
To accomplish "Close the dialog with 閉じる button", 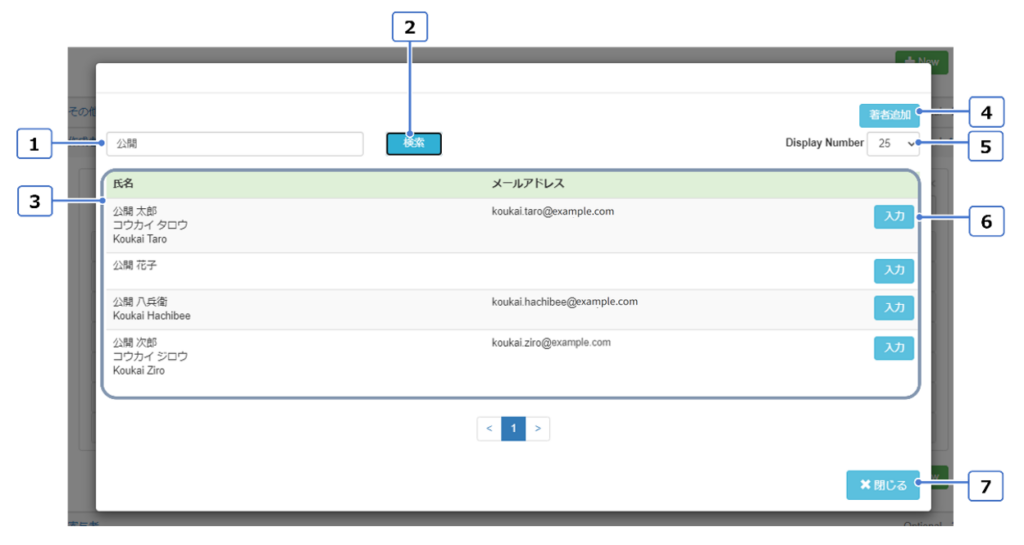I will 882,485.
